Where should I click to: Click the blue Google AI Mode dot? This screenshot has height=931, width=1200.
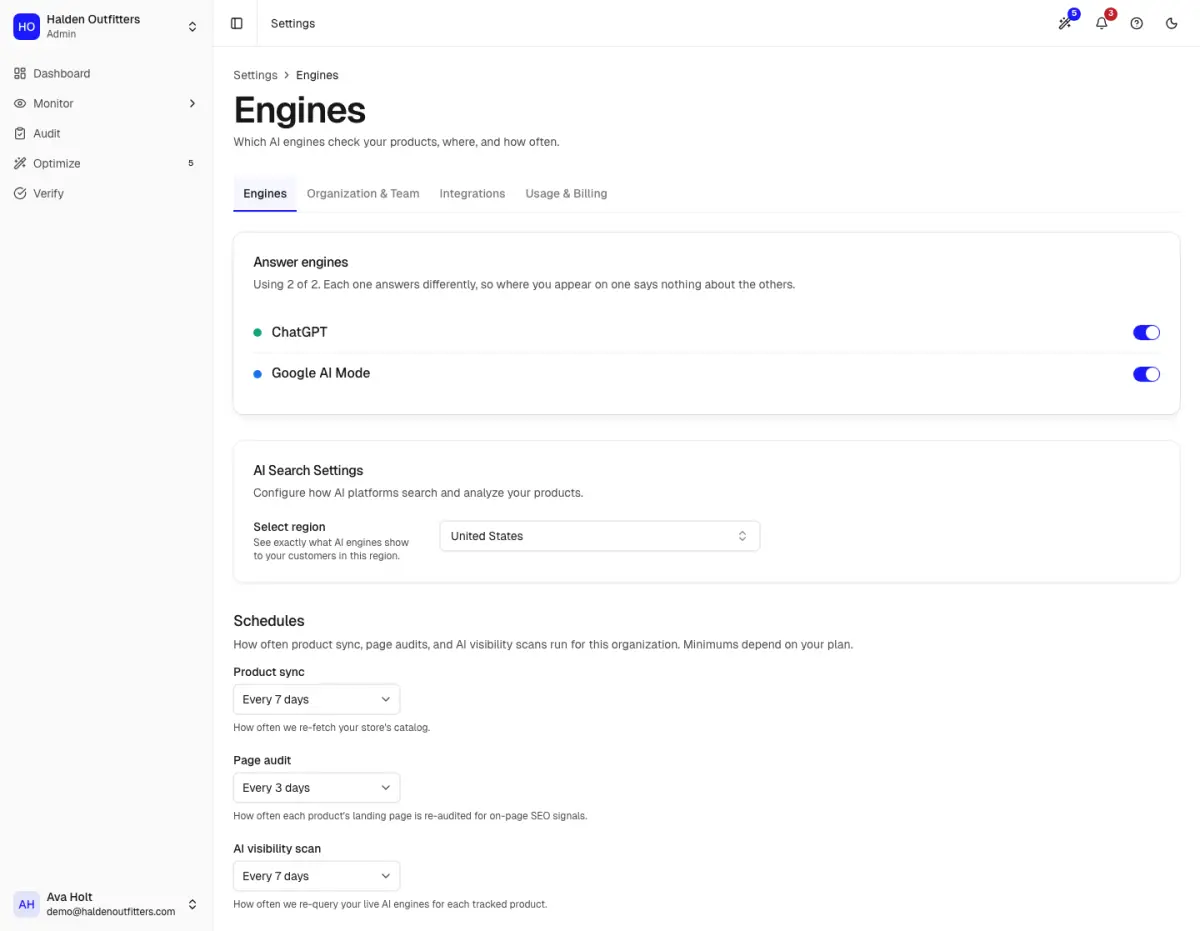(x=257, y=373)
